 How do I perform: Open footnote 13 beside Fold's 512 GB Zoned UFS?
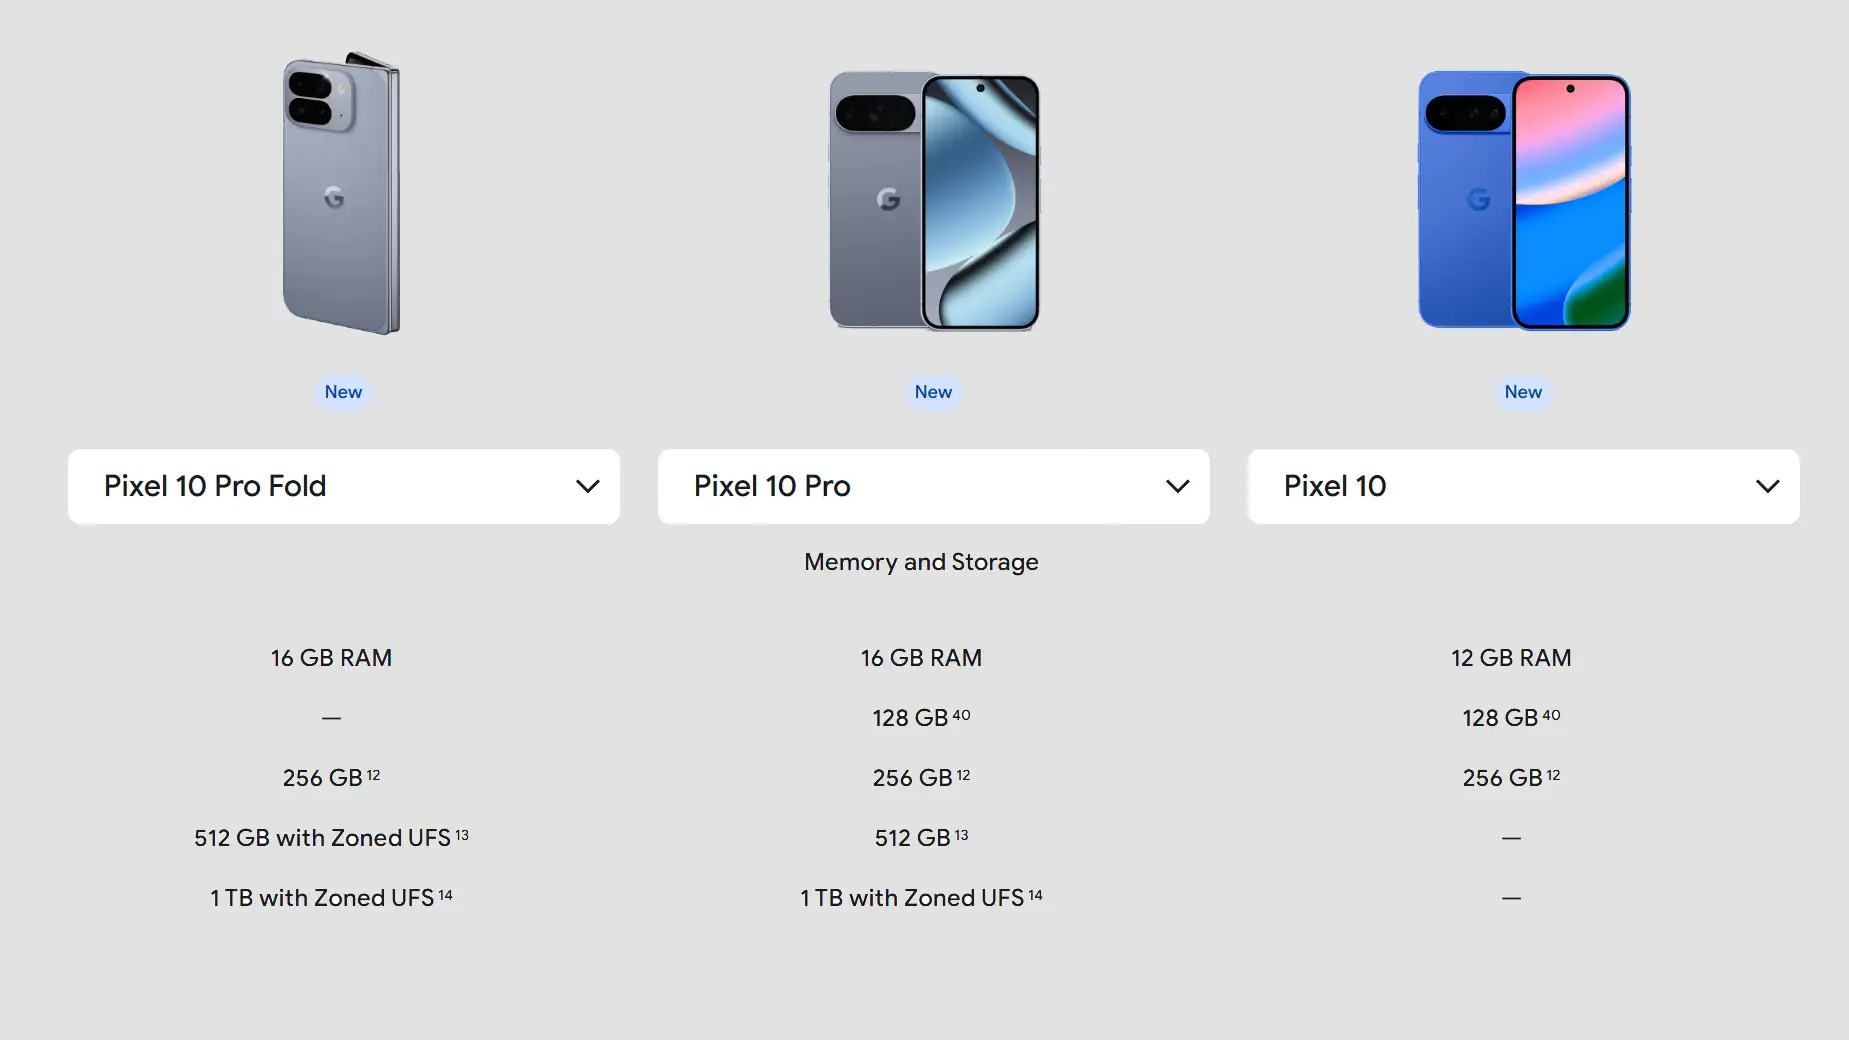pos(462,835)
